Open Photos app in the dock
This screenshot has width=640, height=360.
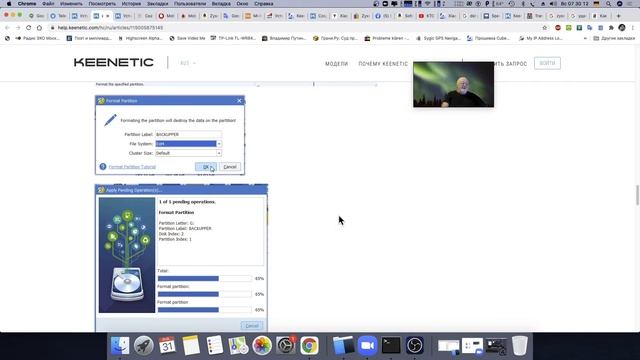click(262, 346)
